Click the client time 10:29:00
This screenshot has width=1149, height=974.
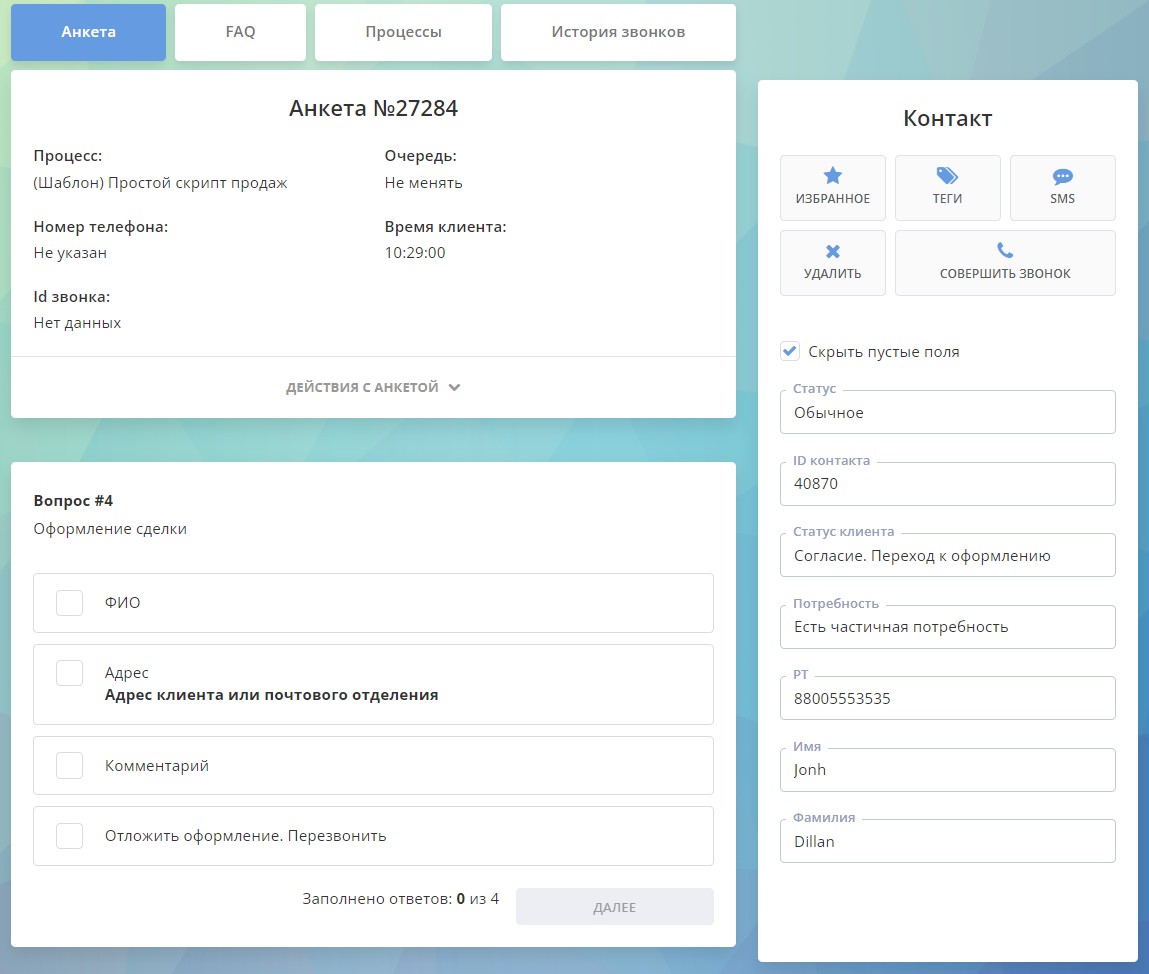[415, 253]
